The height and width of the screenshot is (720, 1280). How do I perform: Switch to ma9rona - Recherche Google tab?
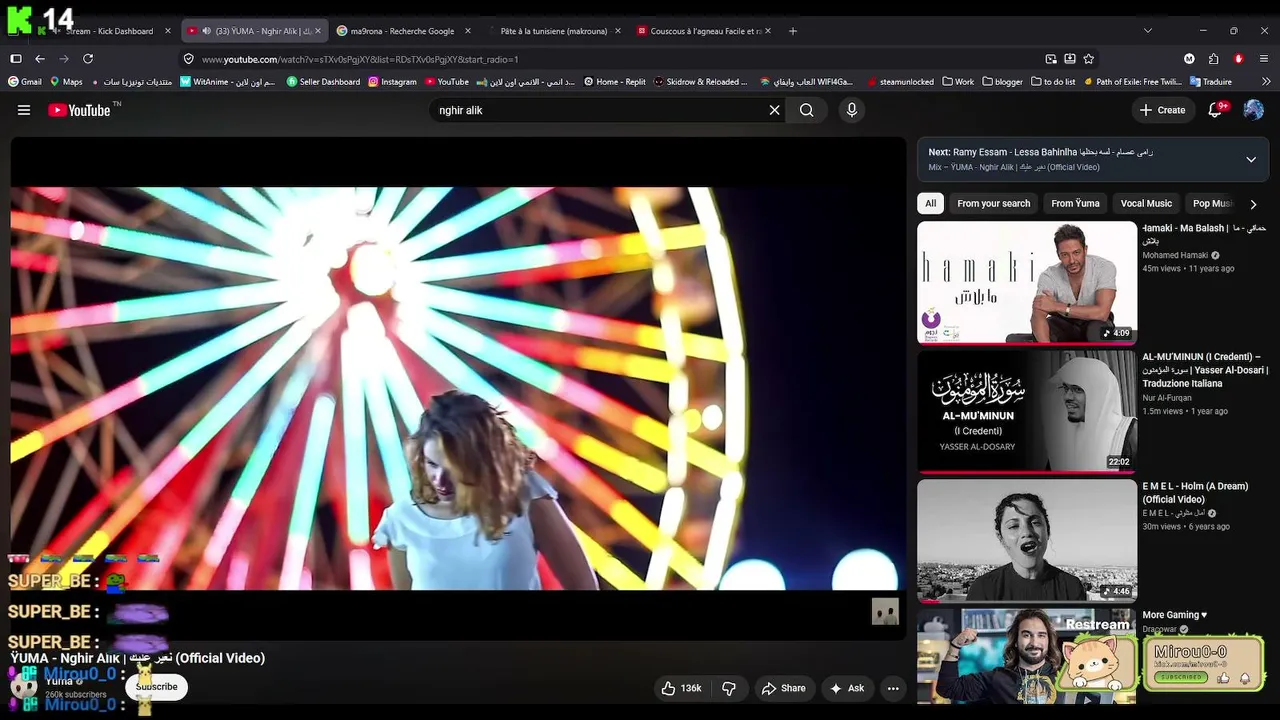404,31
